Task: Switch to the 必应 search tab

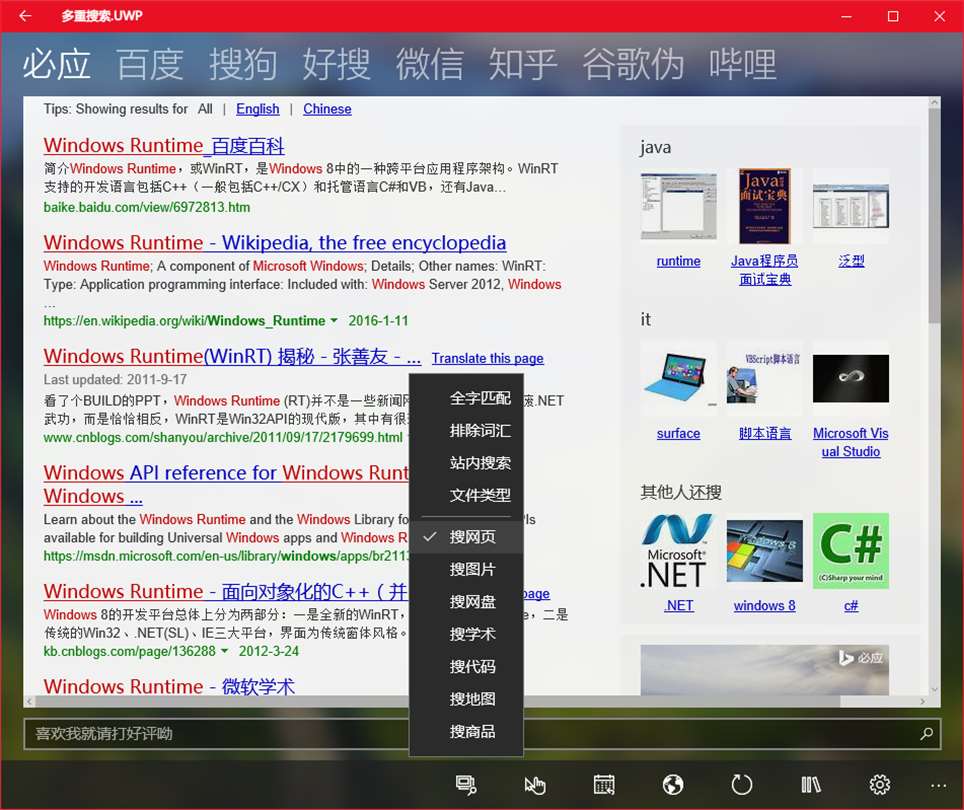Action: tap(57, 64)
